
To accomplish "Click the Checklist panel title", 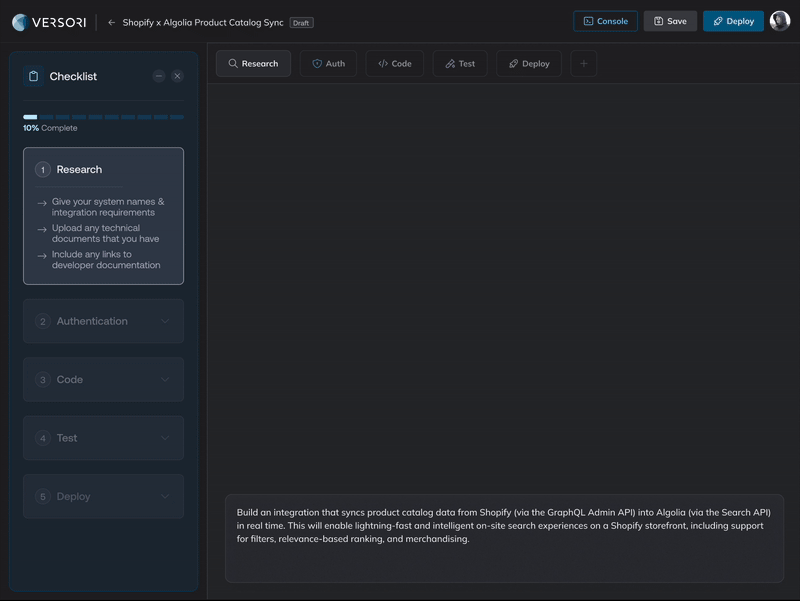I will click(x=73, y=77).
